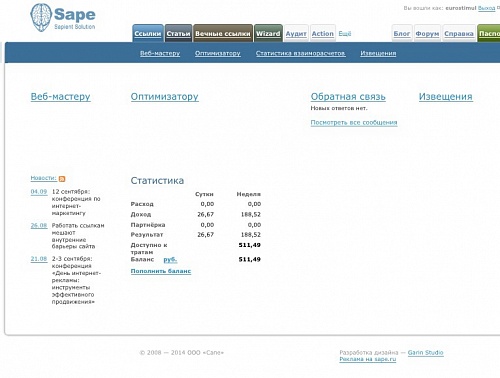Click the large Извещения heading link

446,97
